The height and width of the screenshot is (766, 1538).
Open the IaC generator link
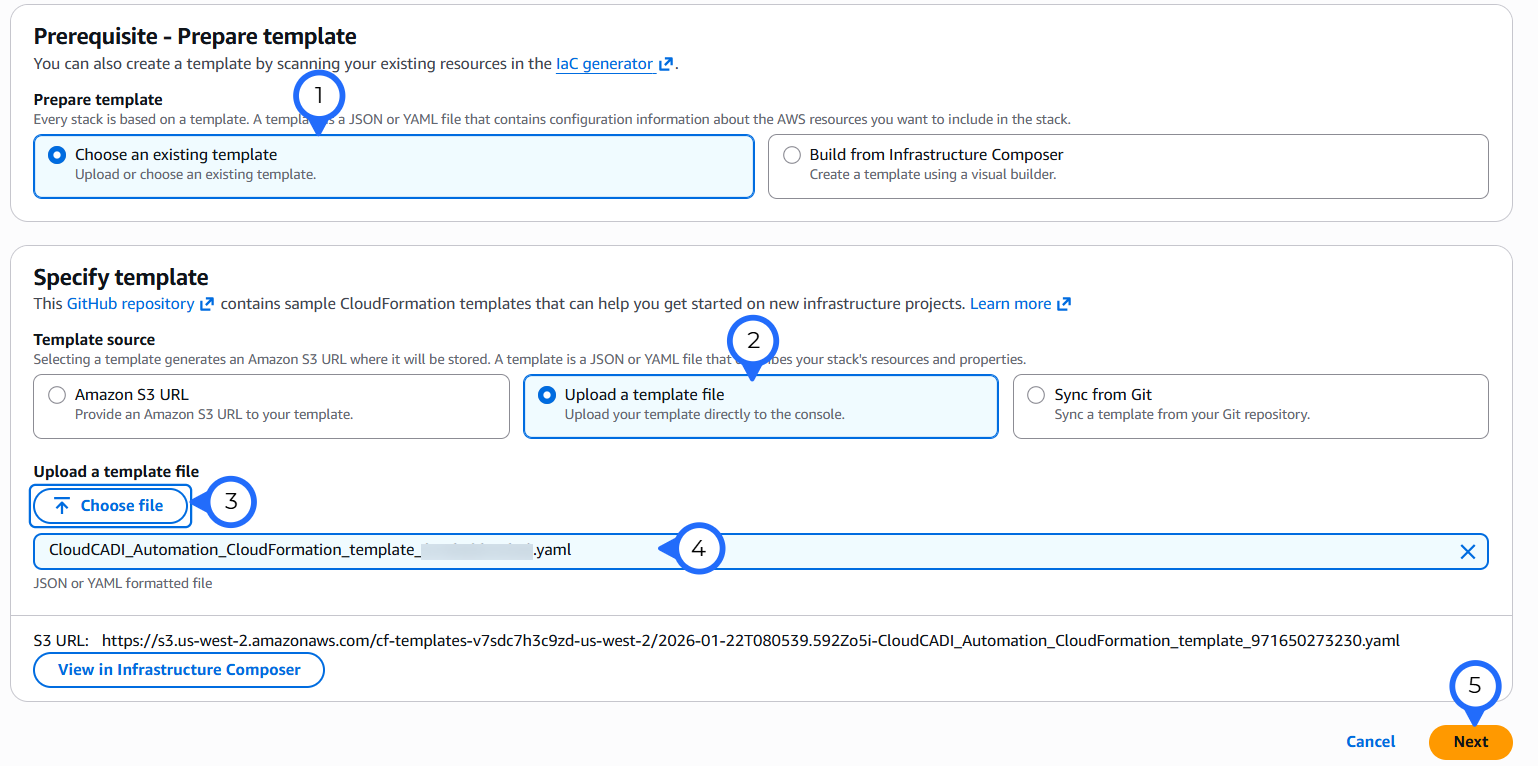[x=604, y=64]
